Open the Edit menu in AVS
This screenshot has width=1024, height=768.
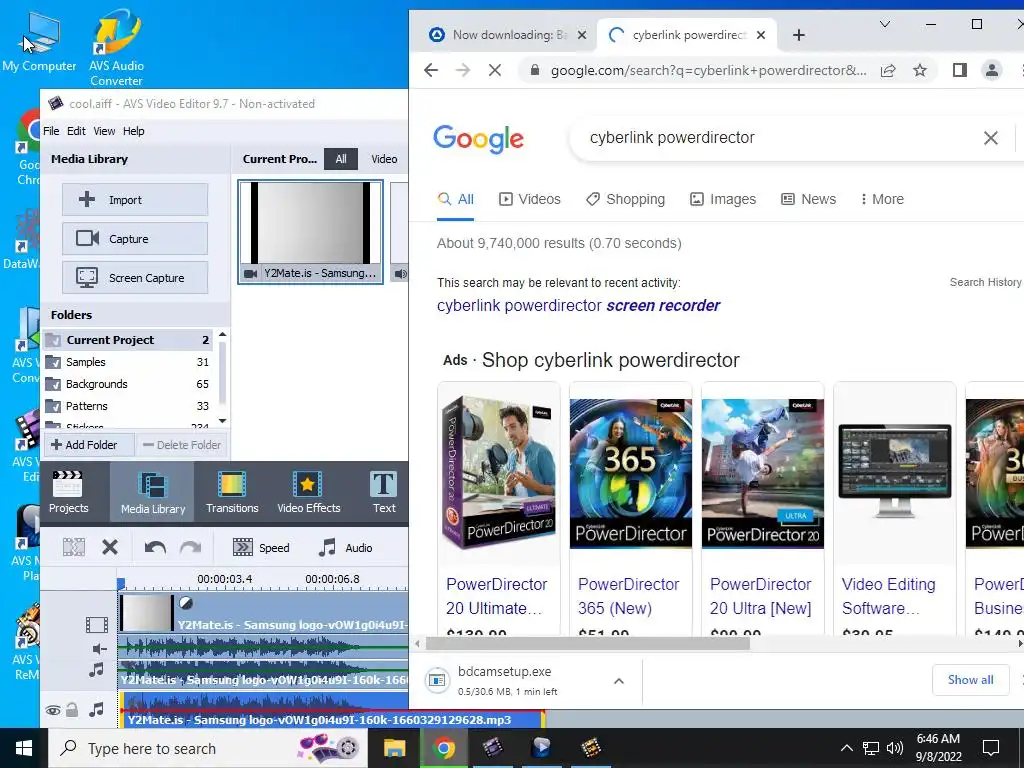coord(76,131)
